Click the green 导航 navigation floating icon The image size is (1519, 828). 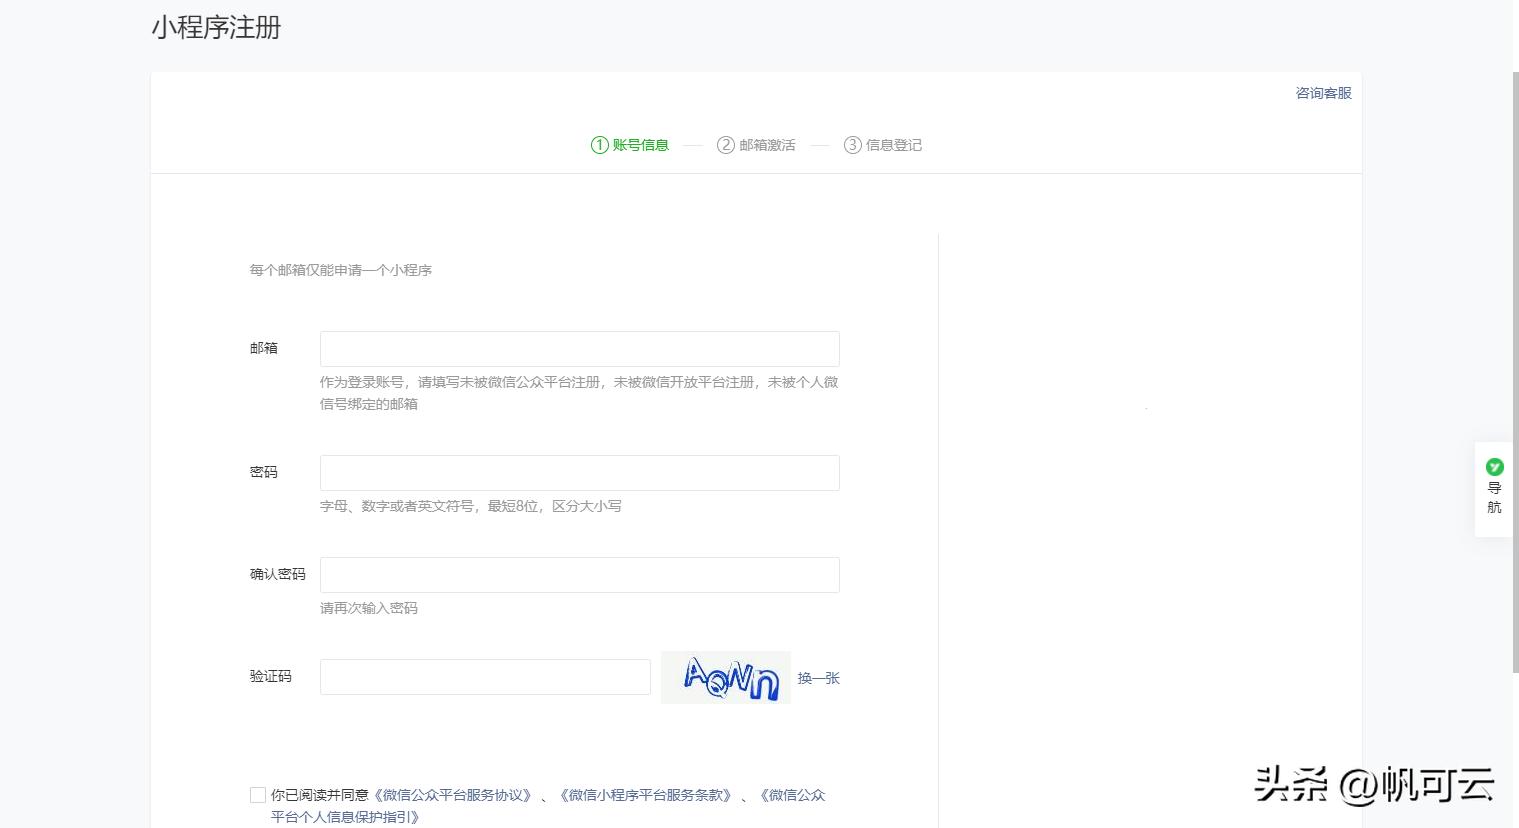coord(1494,497)
